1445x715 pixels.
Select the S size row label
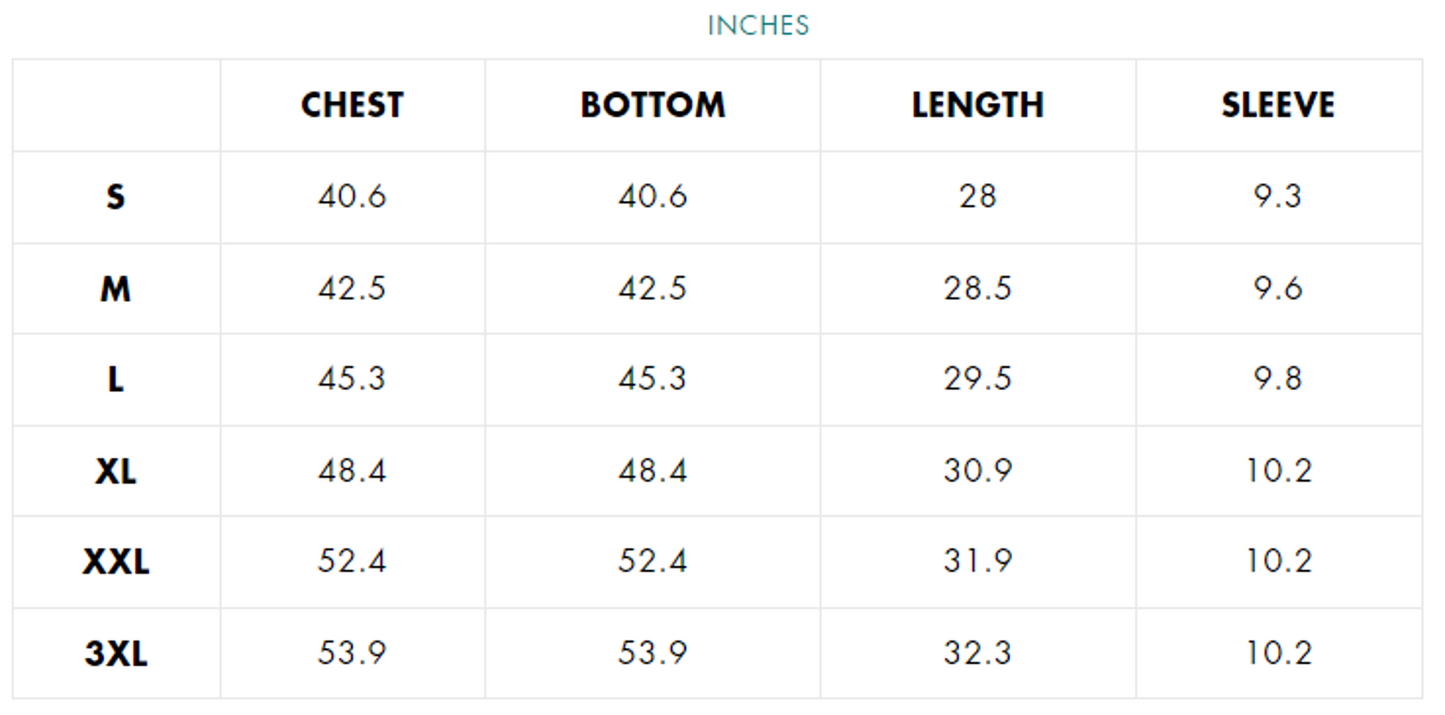coord(116,197)
